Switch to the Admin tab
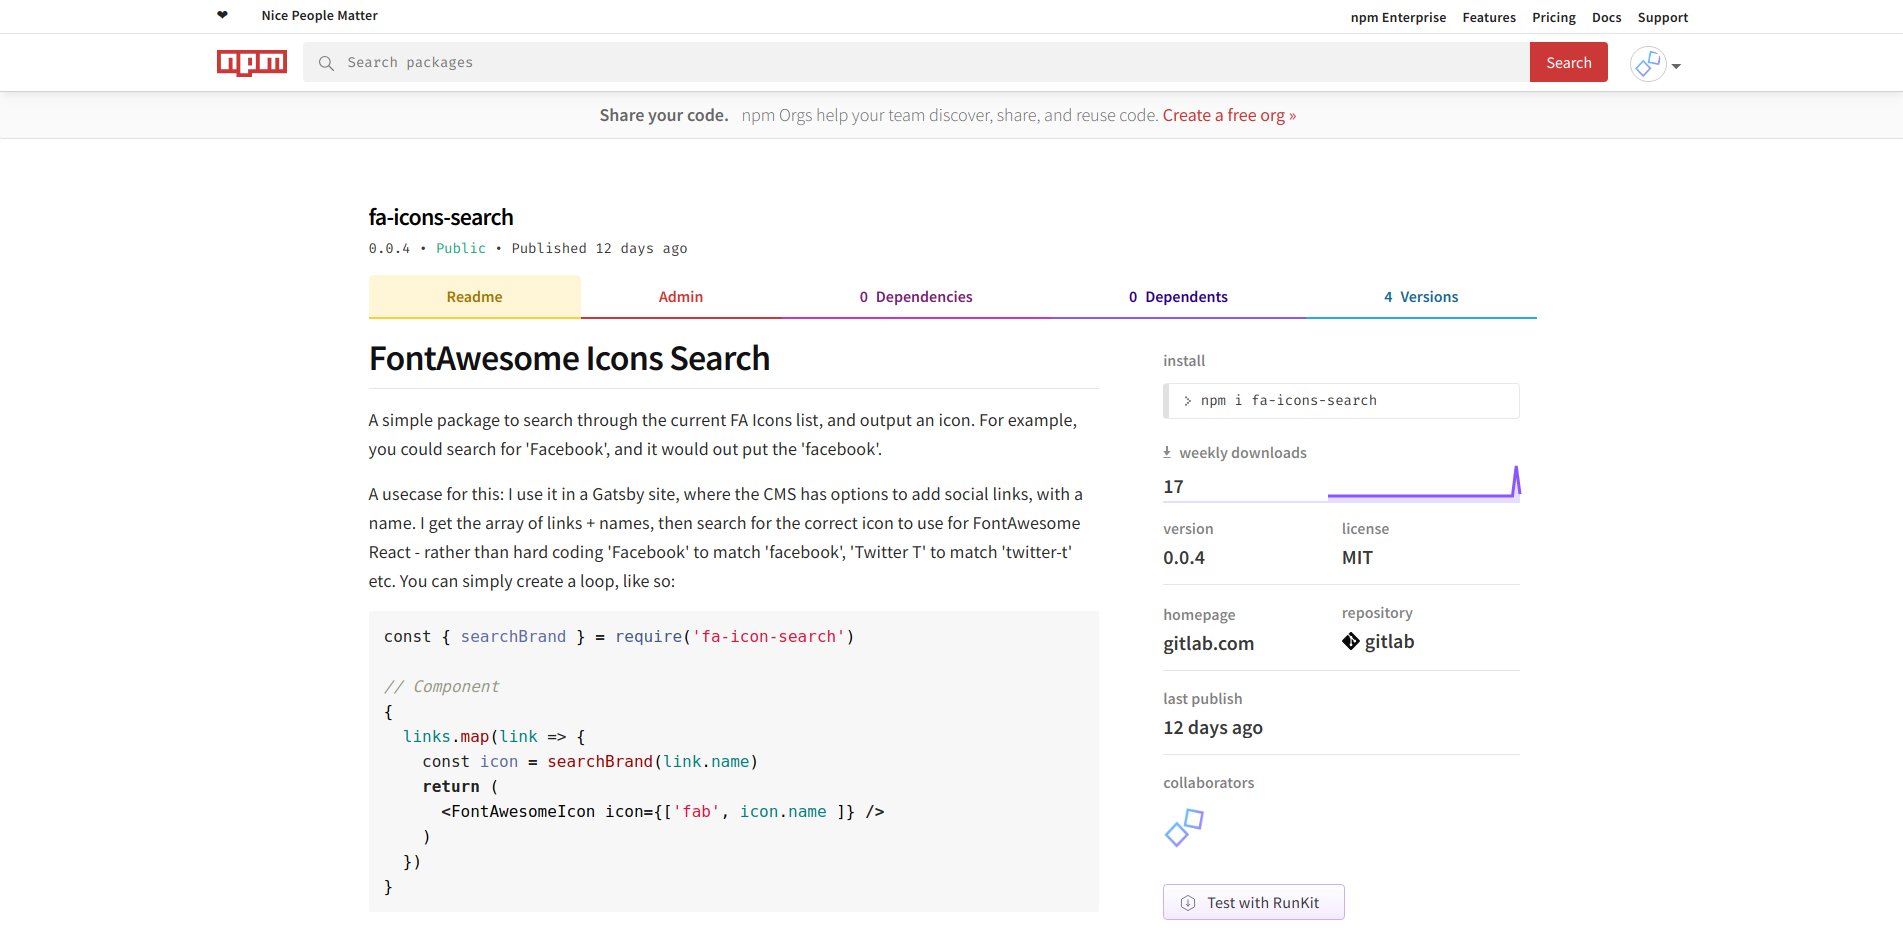 click(680, 296)
